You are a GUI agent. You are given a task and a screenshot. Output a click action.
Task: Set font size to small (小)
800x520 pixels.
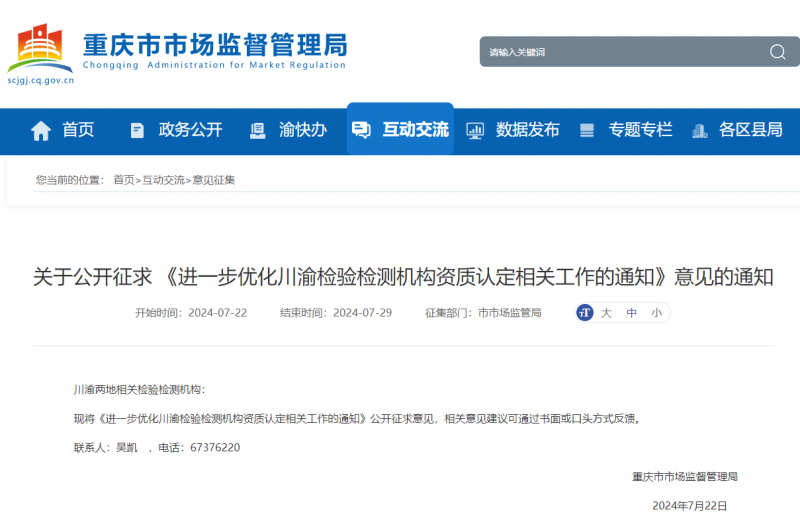point(656,313)
